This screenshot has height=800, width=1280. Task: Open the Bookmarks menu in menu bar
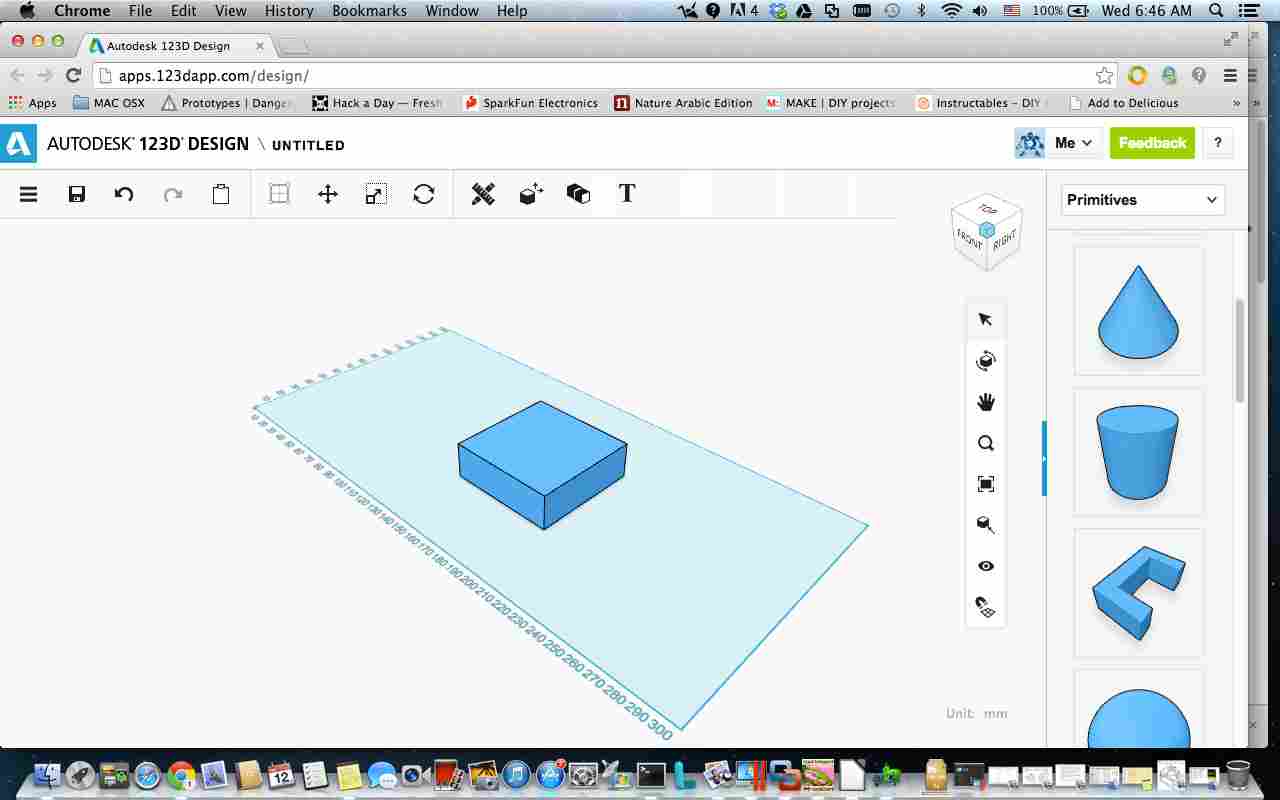tap(369, 11)
